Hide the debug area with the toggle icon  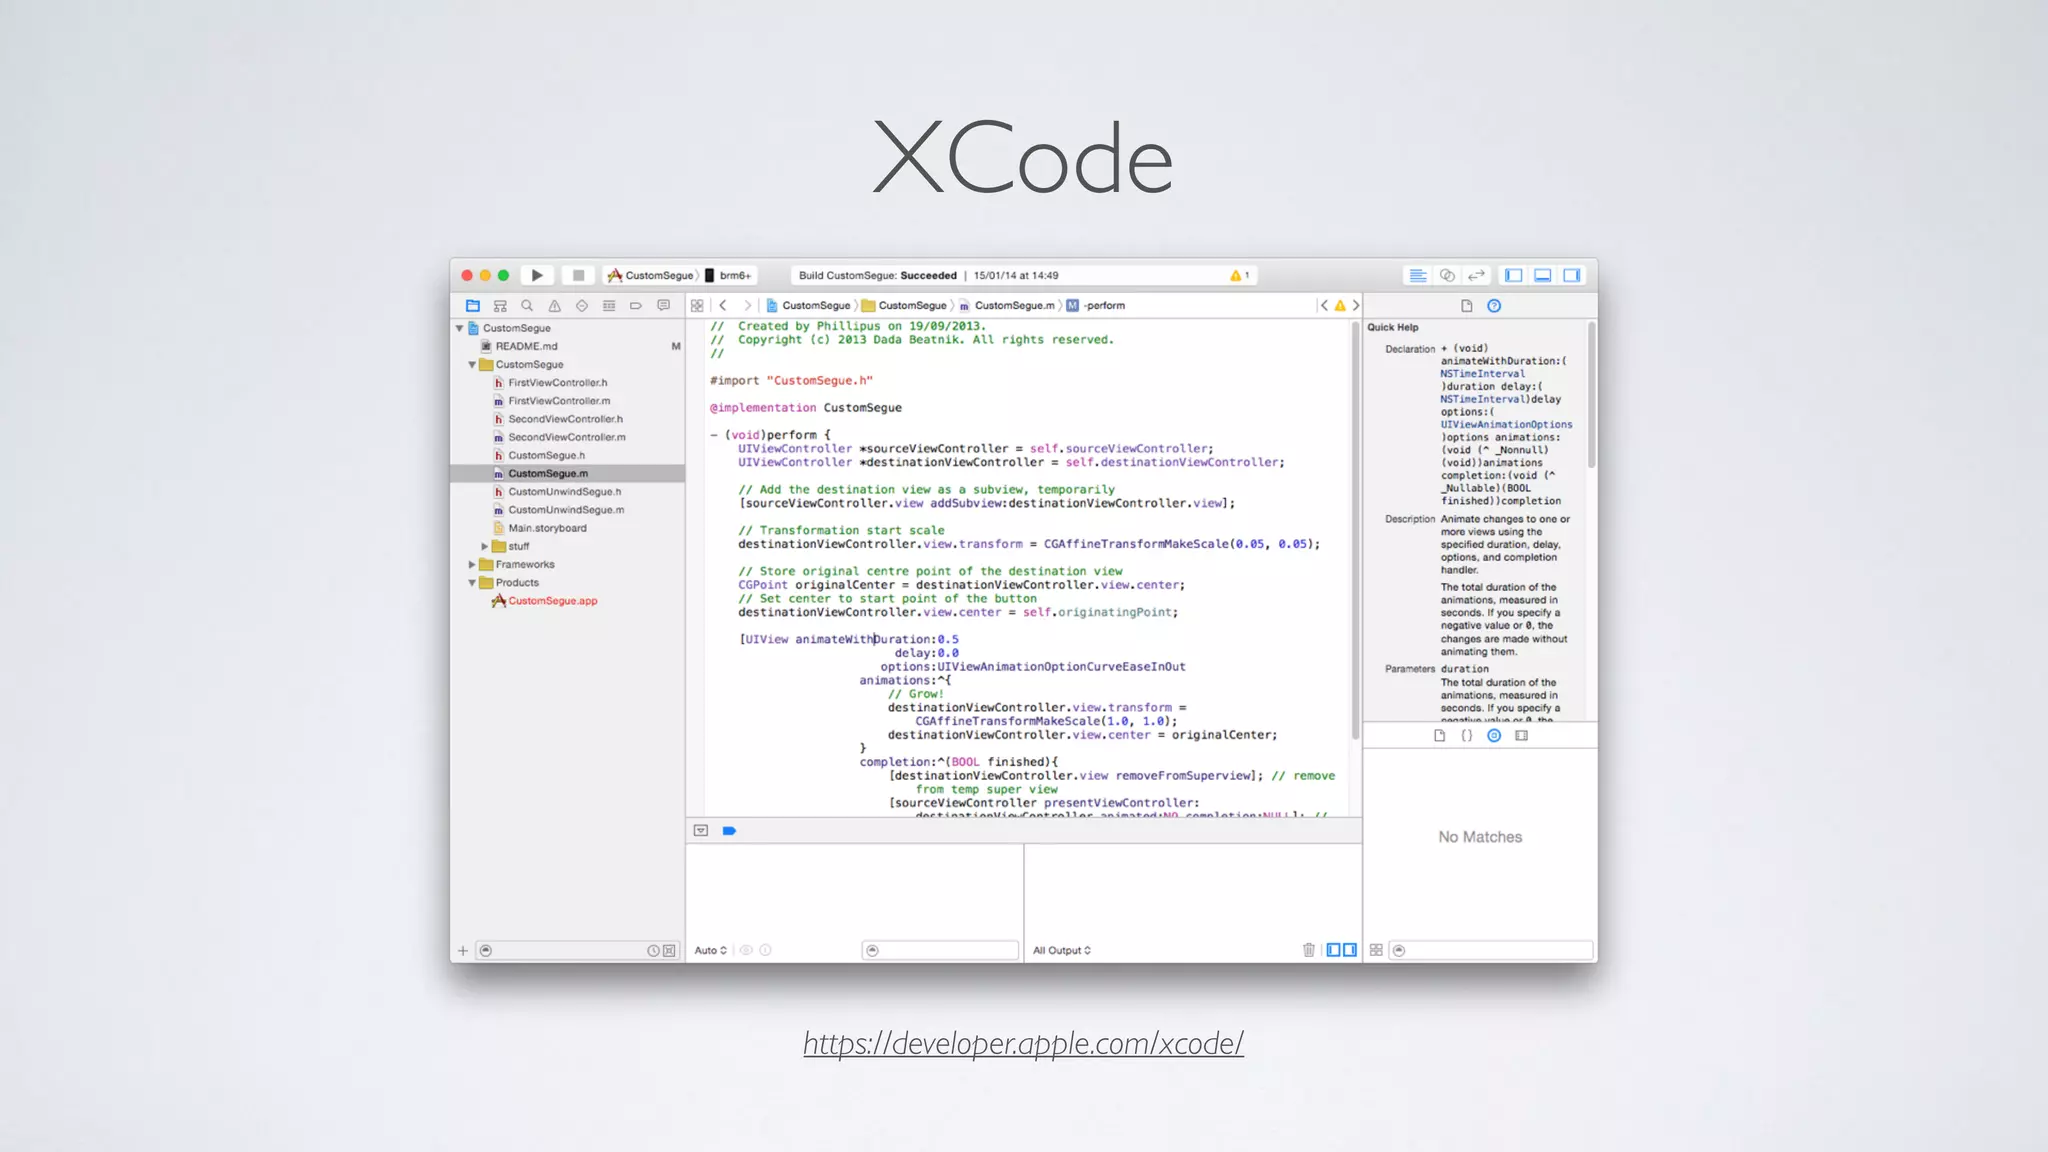(x=701, y=830)
